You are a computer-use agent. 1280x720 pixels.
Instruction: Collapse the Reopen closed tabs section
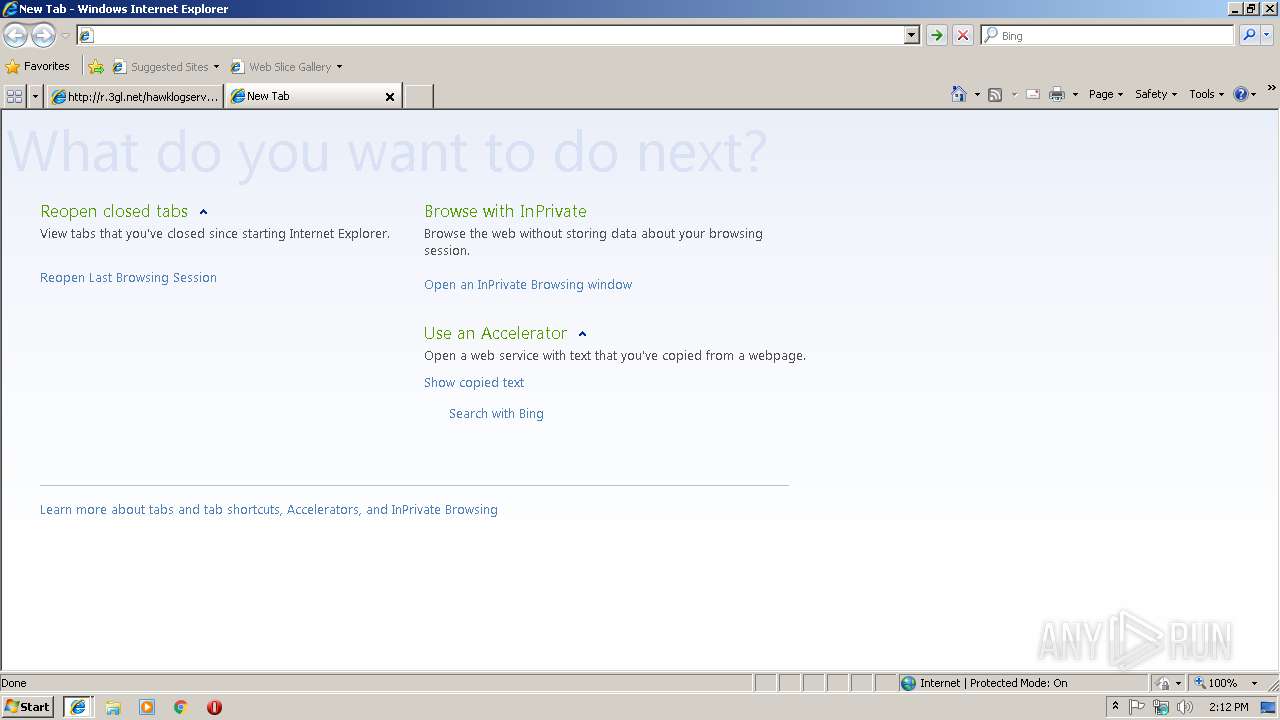tap(203, 212)
